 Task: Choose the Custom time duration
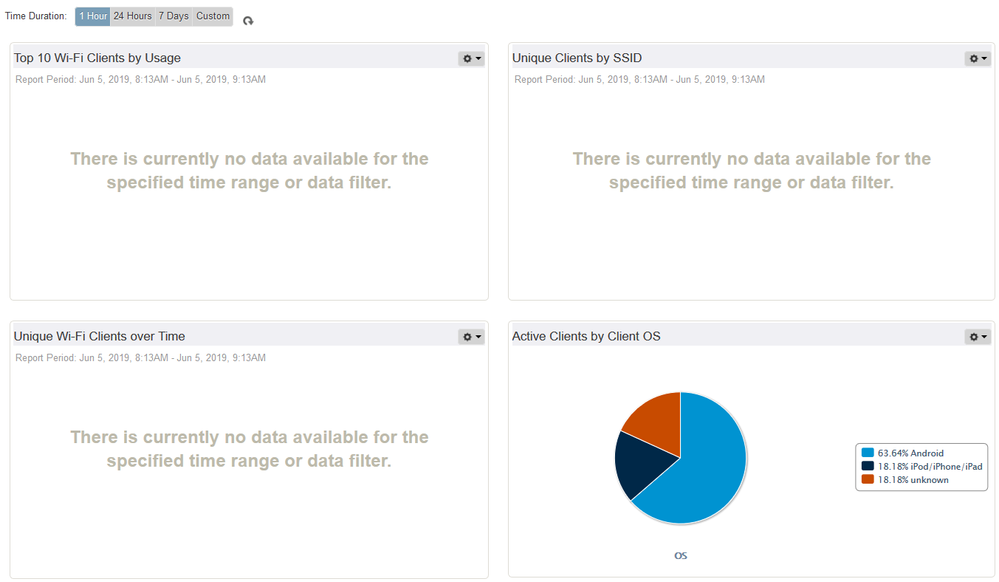tap(213, 17)
